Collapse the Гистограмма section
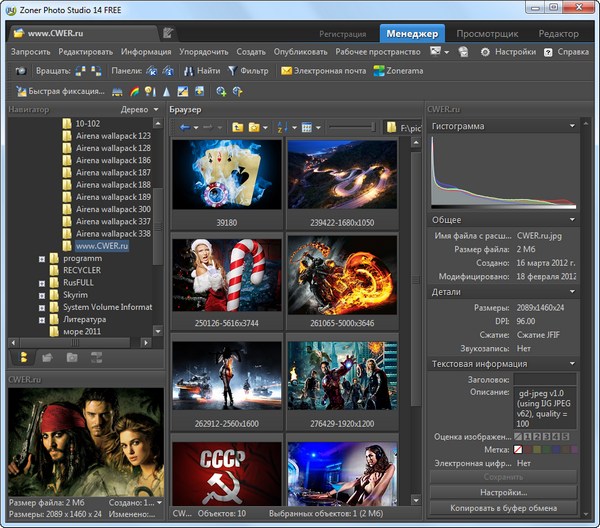This screenshot has width=600, height=528. tap(572, 126)
